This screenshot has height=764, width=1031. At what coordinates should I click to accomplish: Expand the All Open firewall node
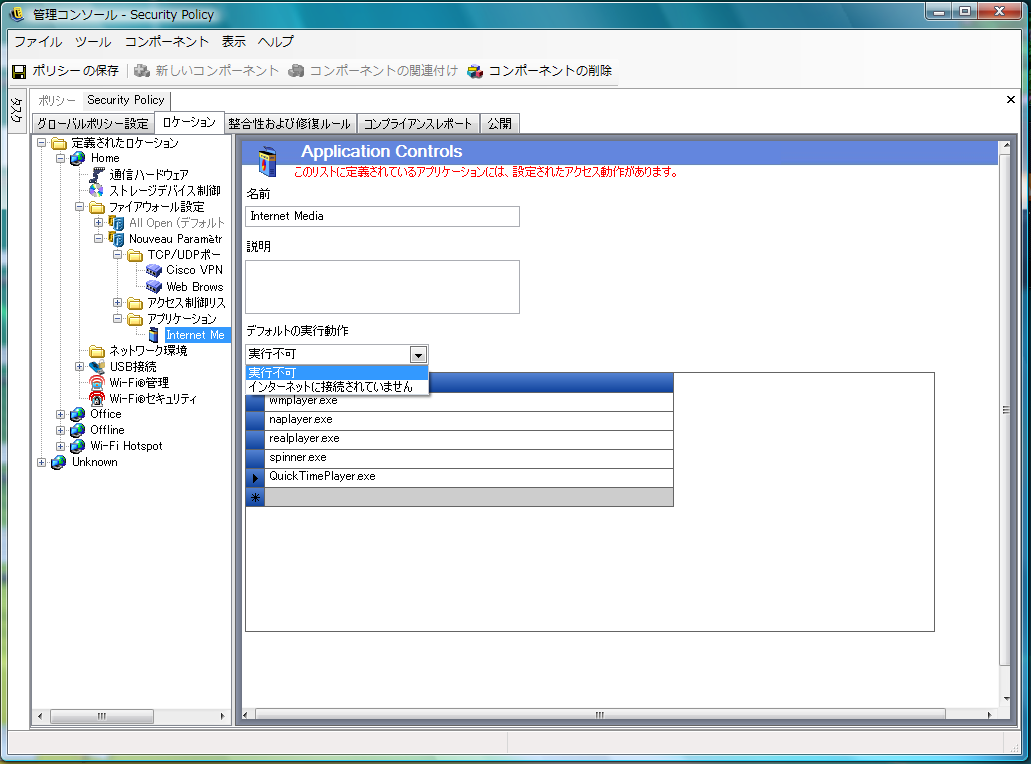pyautogui.click(x=99, y=222)
